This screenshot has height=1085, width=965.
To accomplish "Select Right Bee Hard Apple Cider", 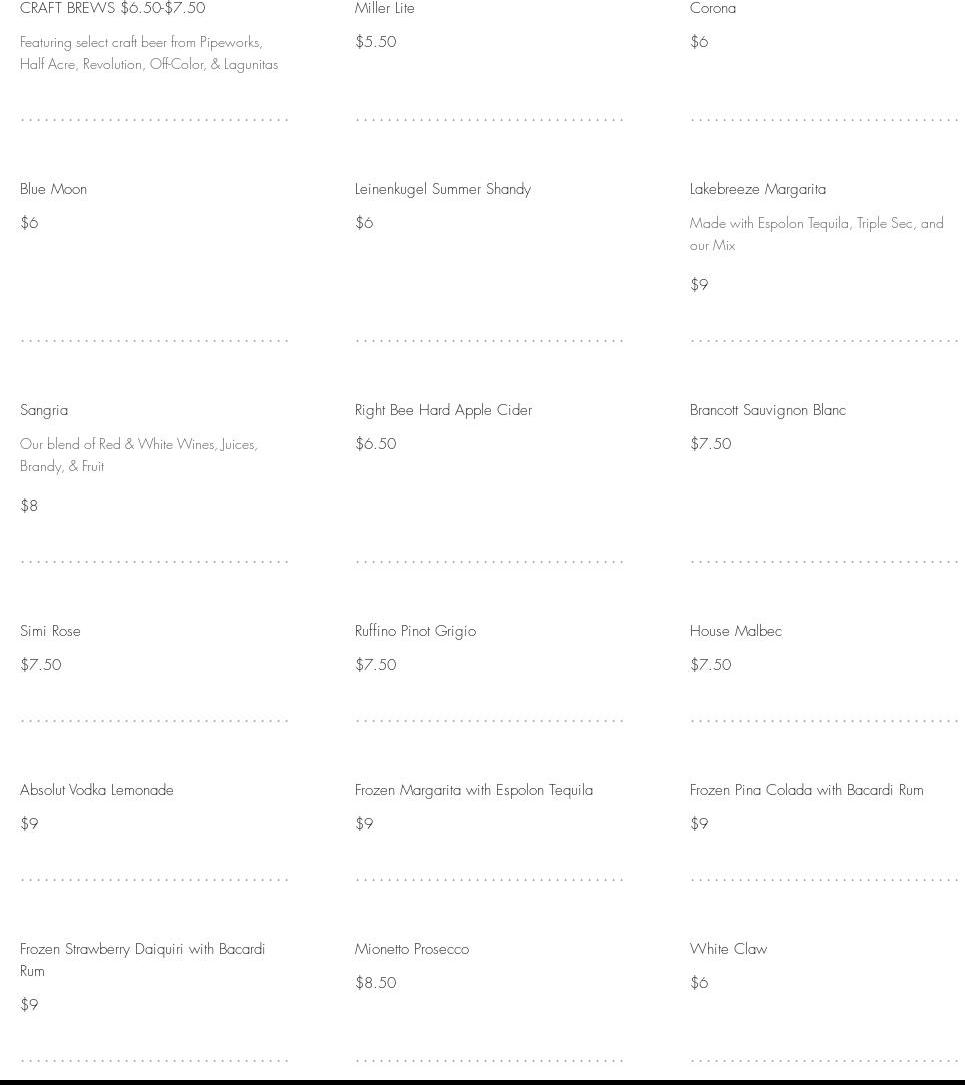I will (x=443, y=410).
